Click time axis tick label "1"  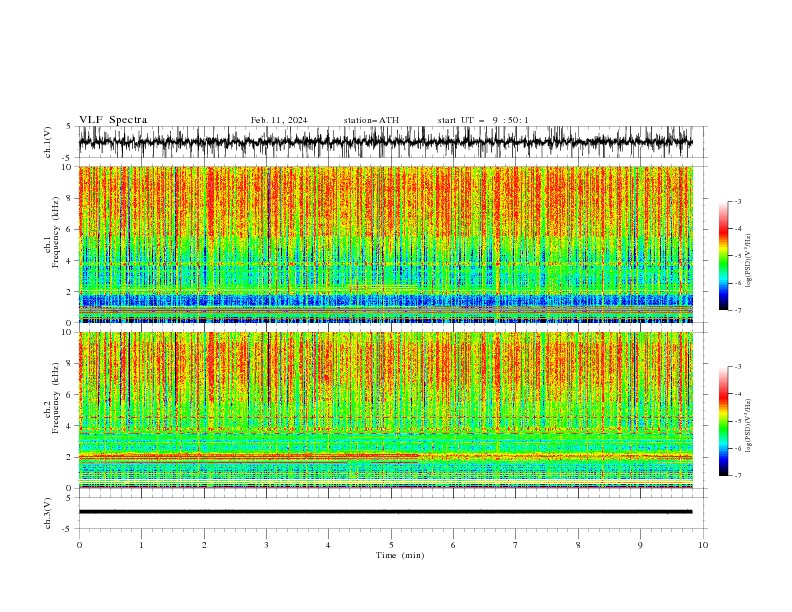point(141,545)
